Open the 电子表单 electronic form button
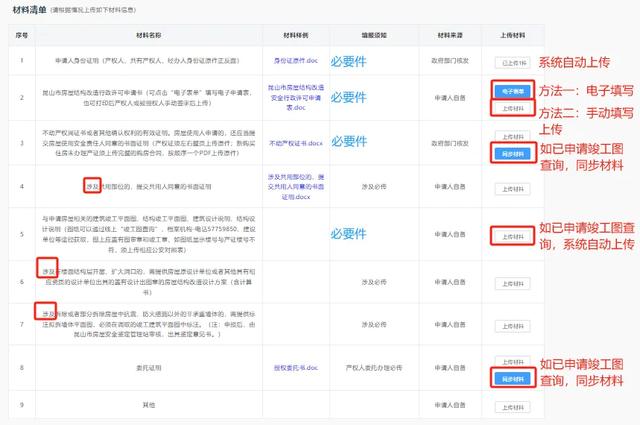Screen dimensions: 640x425 coord(509,91)
